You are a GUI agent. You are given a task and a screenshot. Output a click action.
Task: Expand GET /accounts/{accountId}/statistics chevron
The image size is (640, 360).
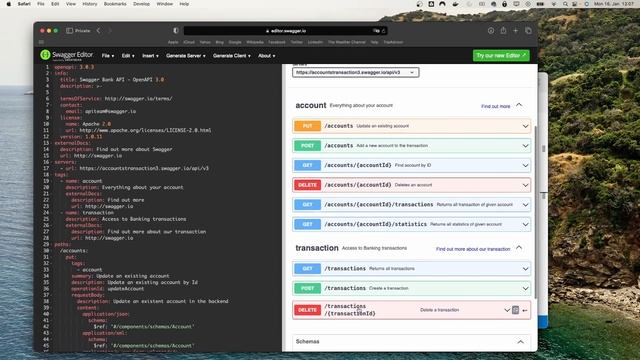(525, 224)
